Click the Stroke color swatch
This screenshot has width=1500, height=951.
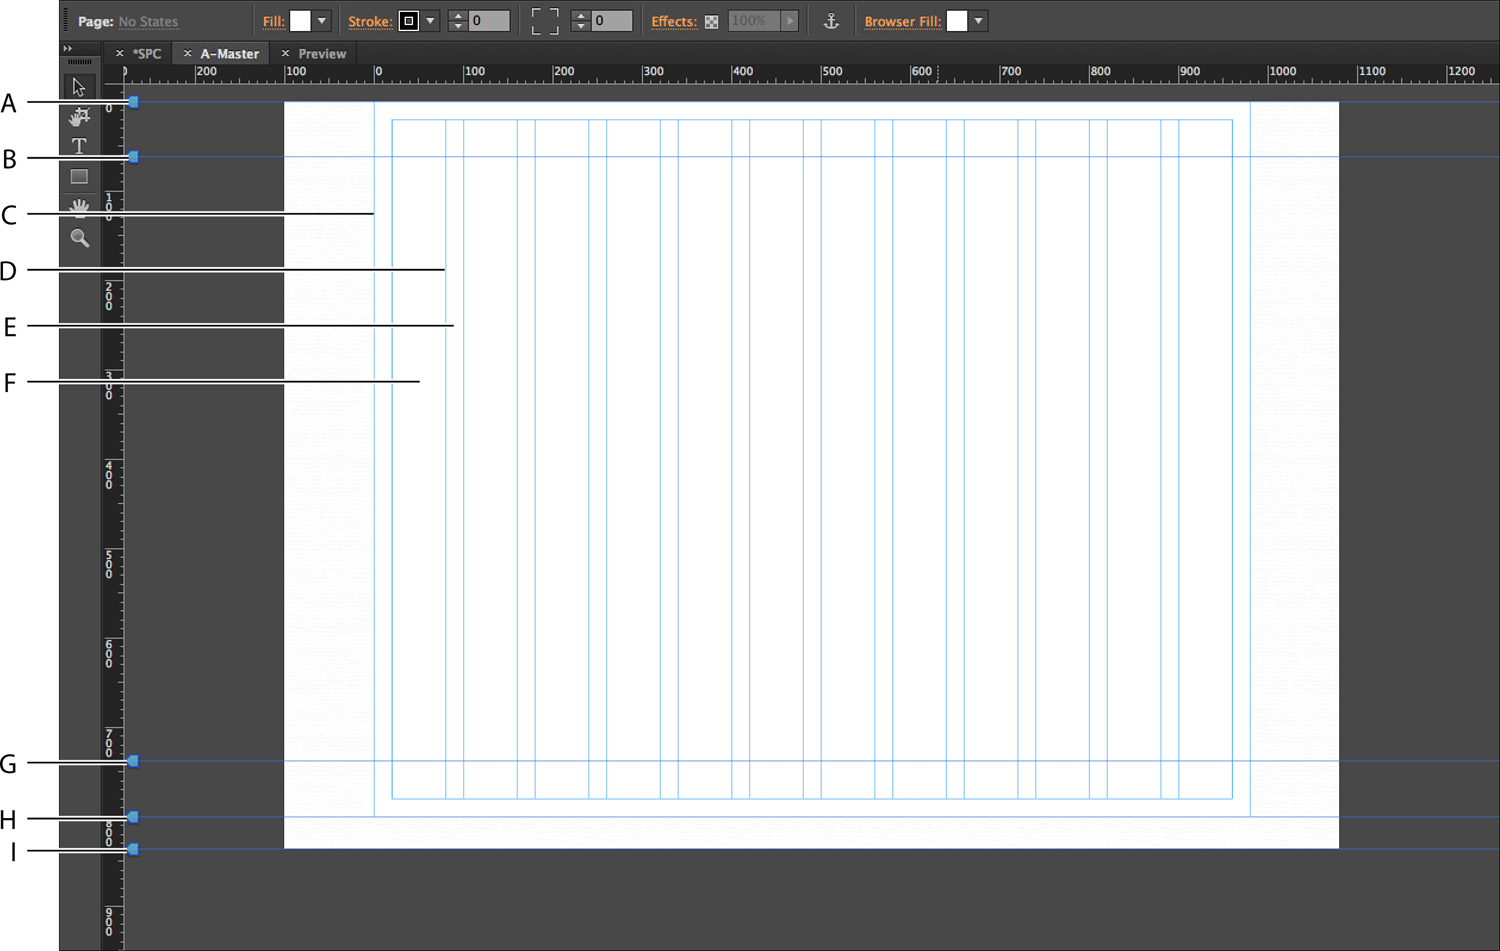click(409, 21)
